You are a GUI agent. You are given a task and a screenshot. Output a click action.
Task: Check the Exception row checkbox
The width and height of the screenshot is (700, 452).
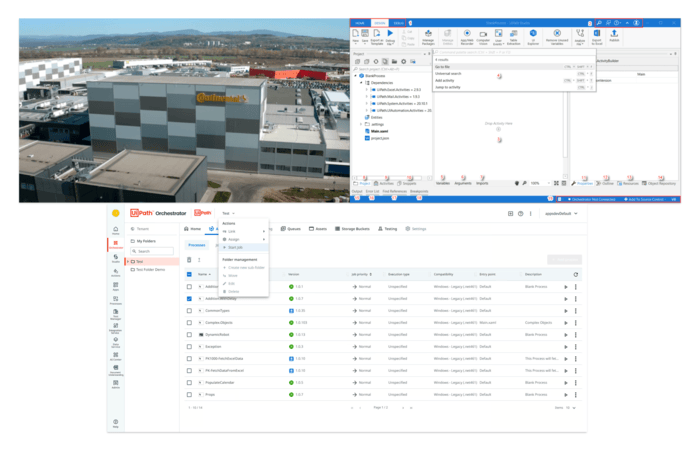pos(189,347)
